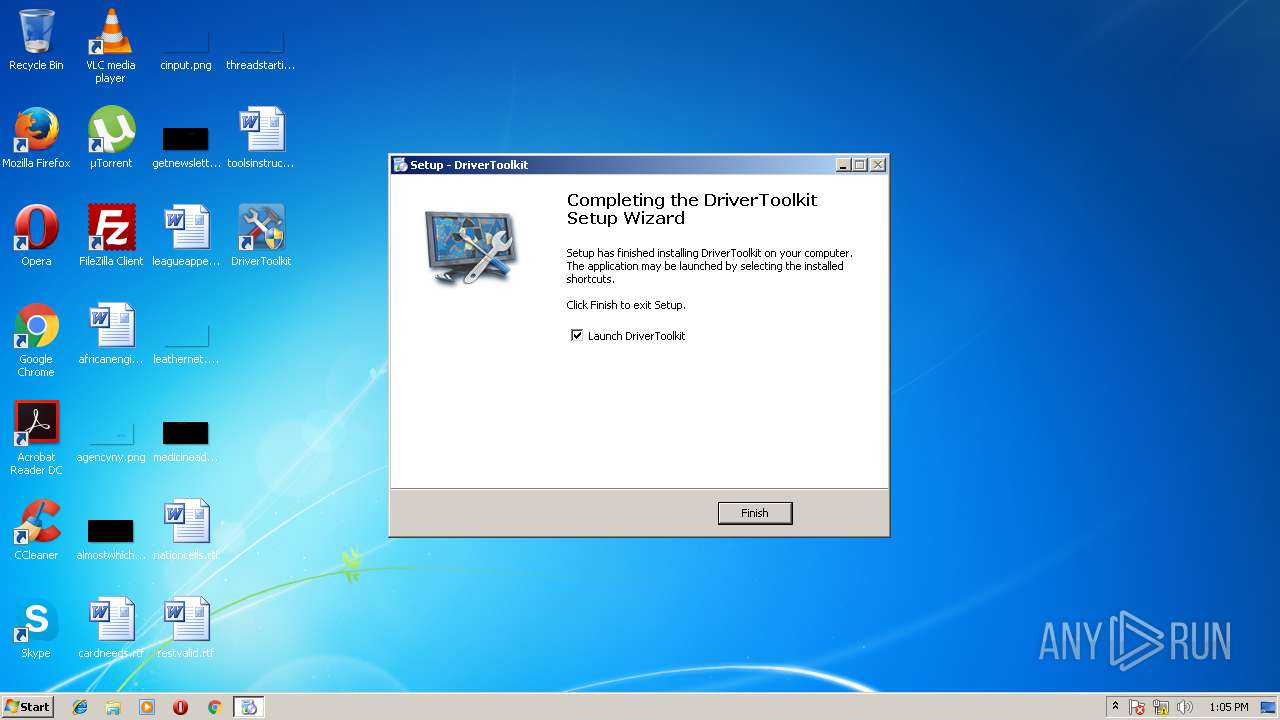Select the Mozilla Firefox desktop shortcut
The width and height of the screenshot is (1280, 720).
[36, 138]
